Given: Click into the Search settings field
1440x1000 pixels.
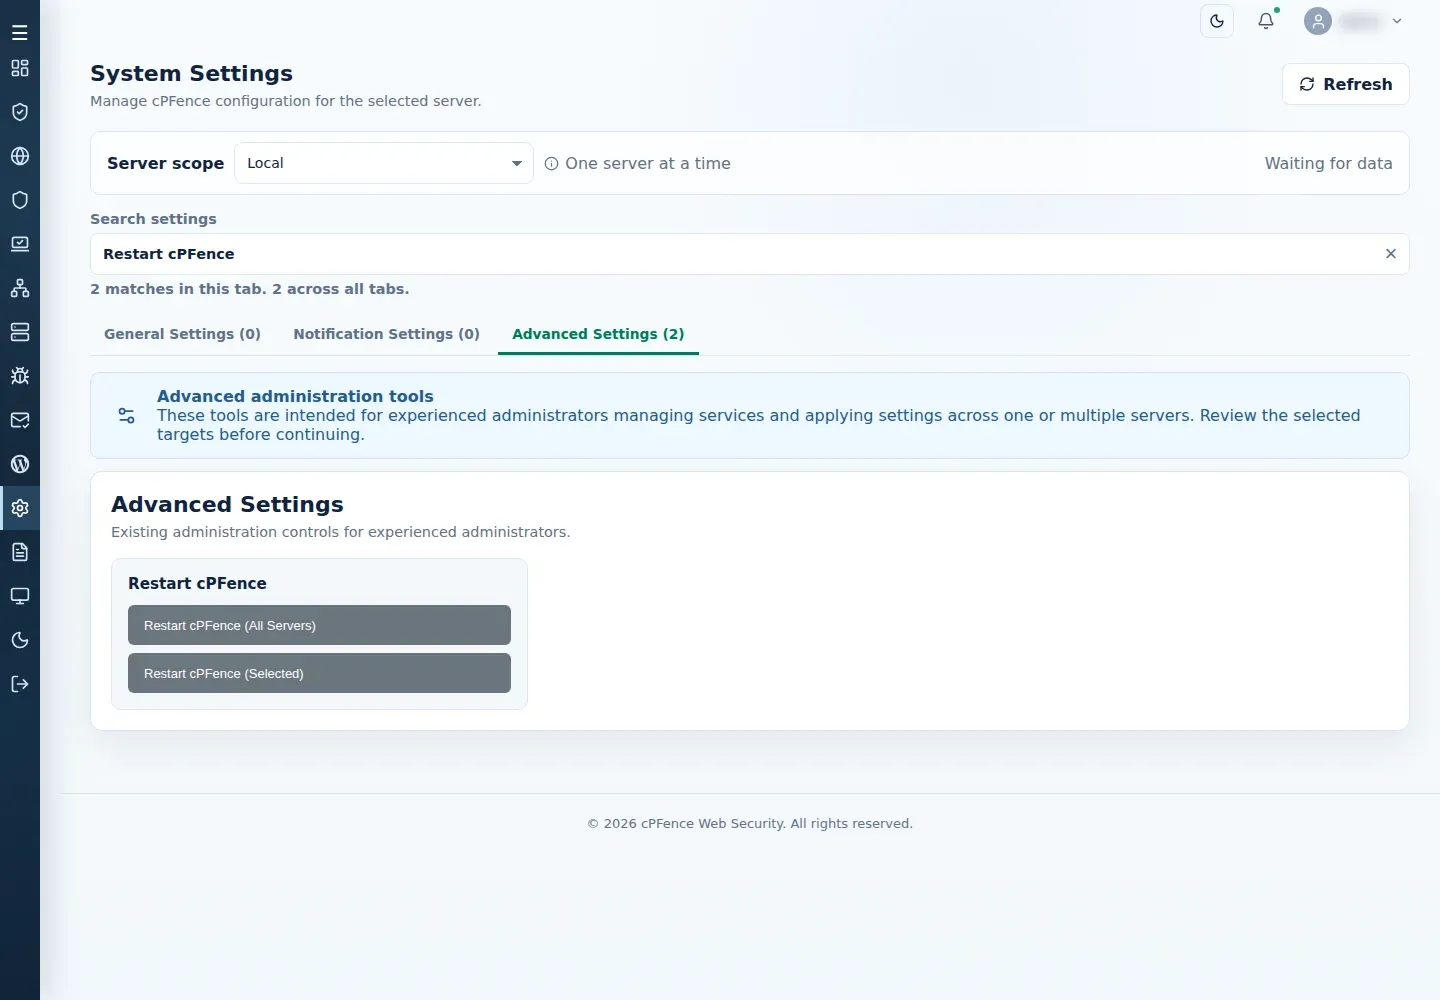Looking at the screenshot, I should tap(750, 254).
